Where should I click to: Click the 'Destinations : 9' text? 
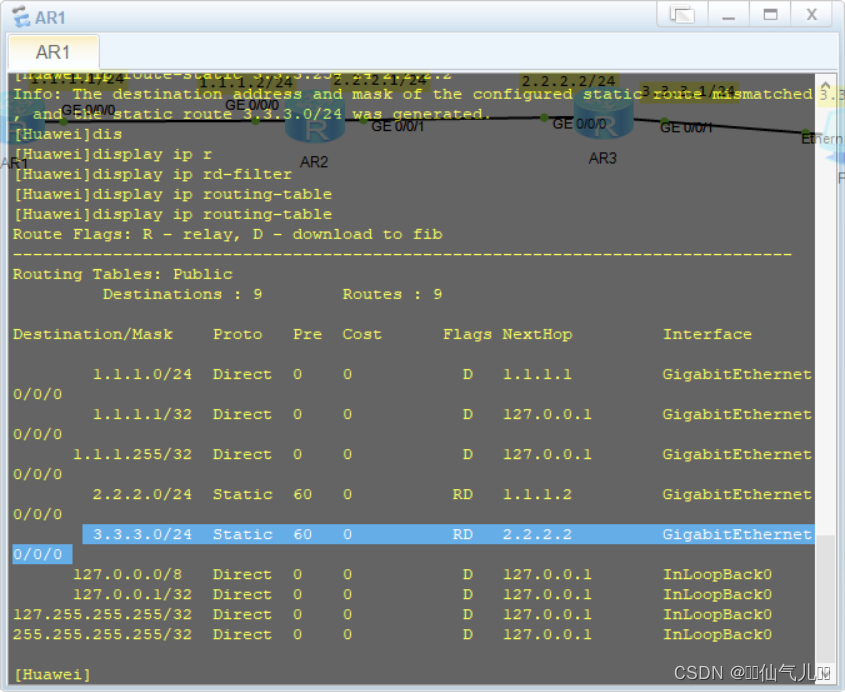point(183,294)
